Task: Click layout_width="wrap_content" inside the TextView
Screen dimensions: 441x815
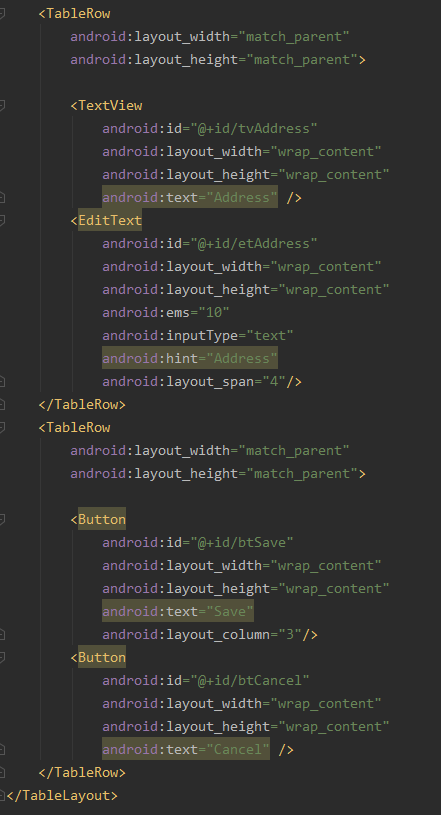Action: point(242,151)
